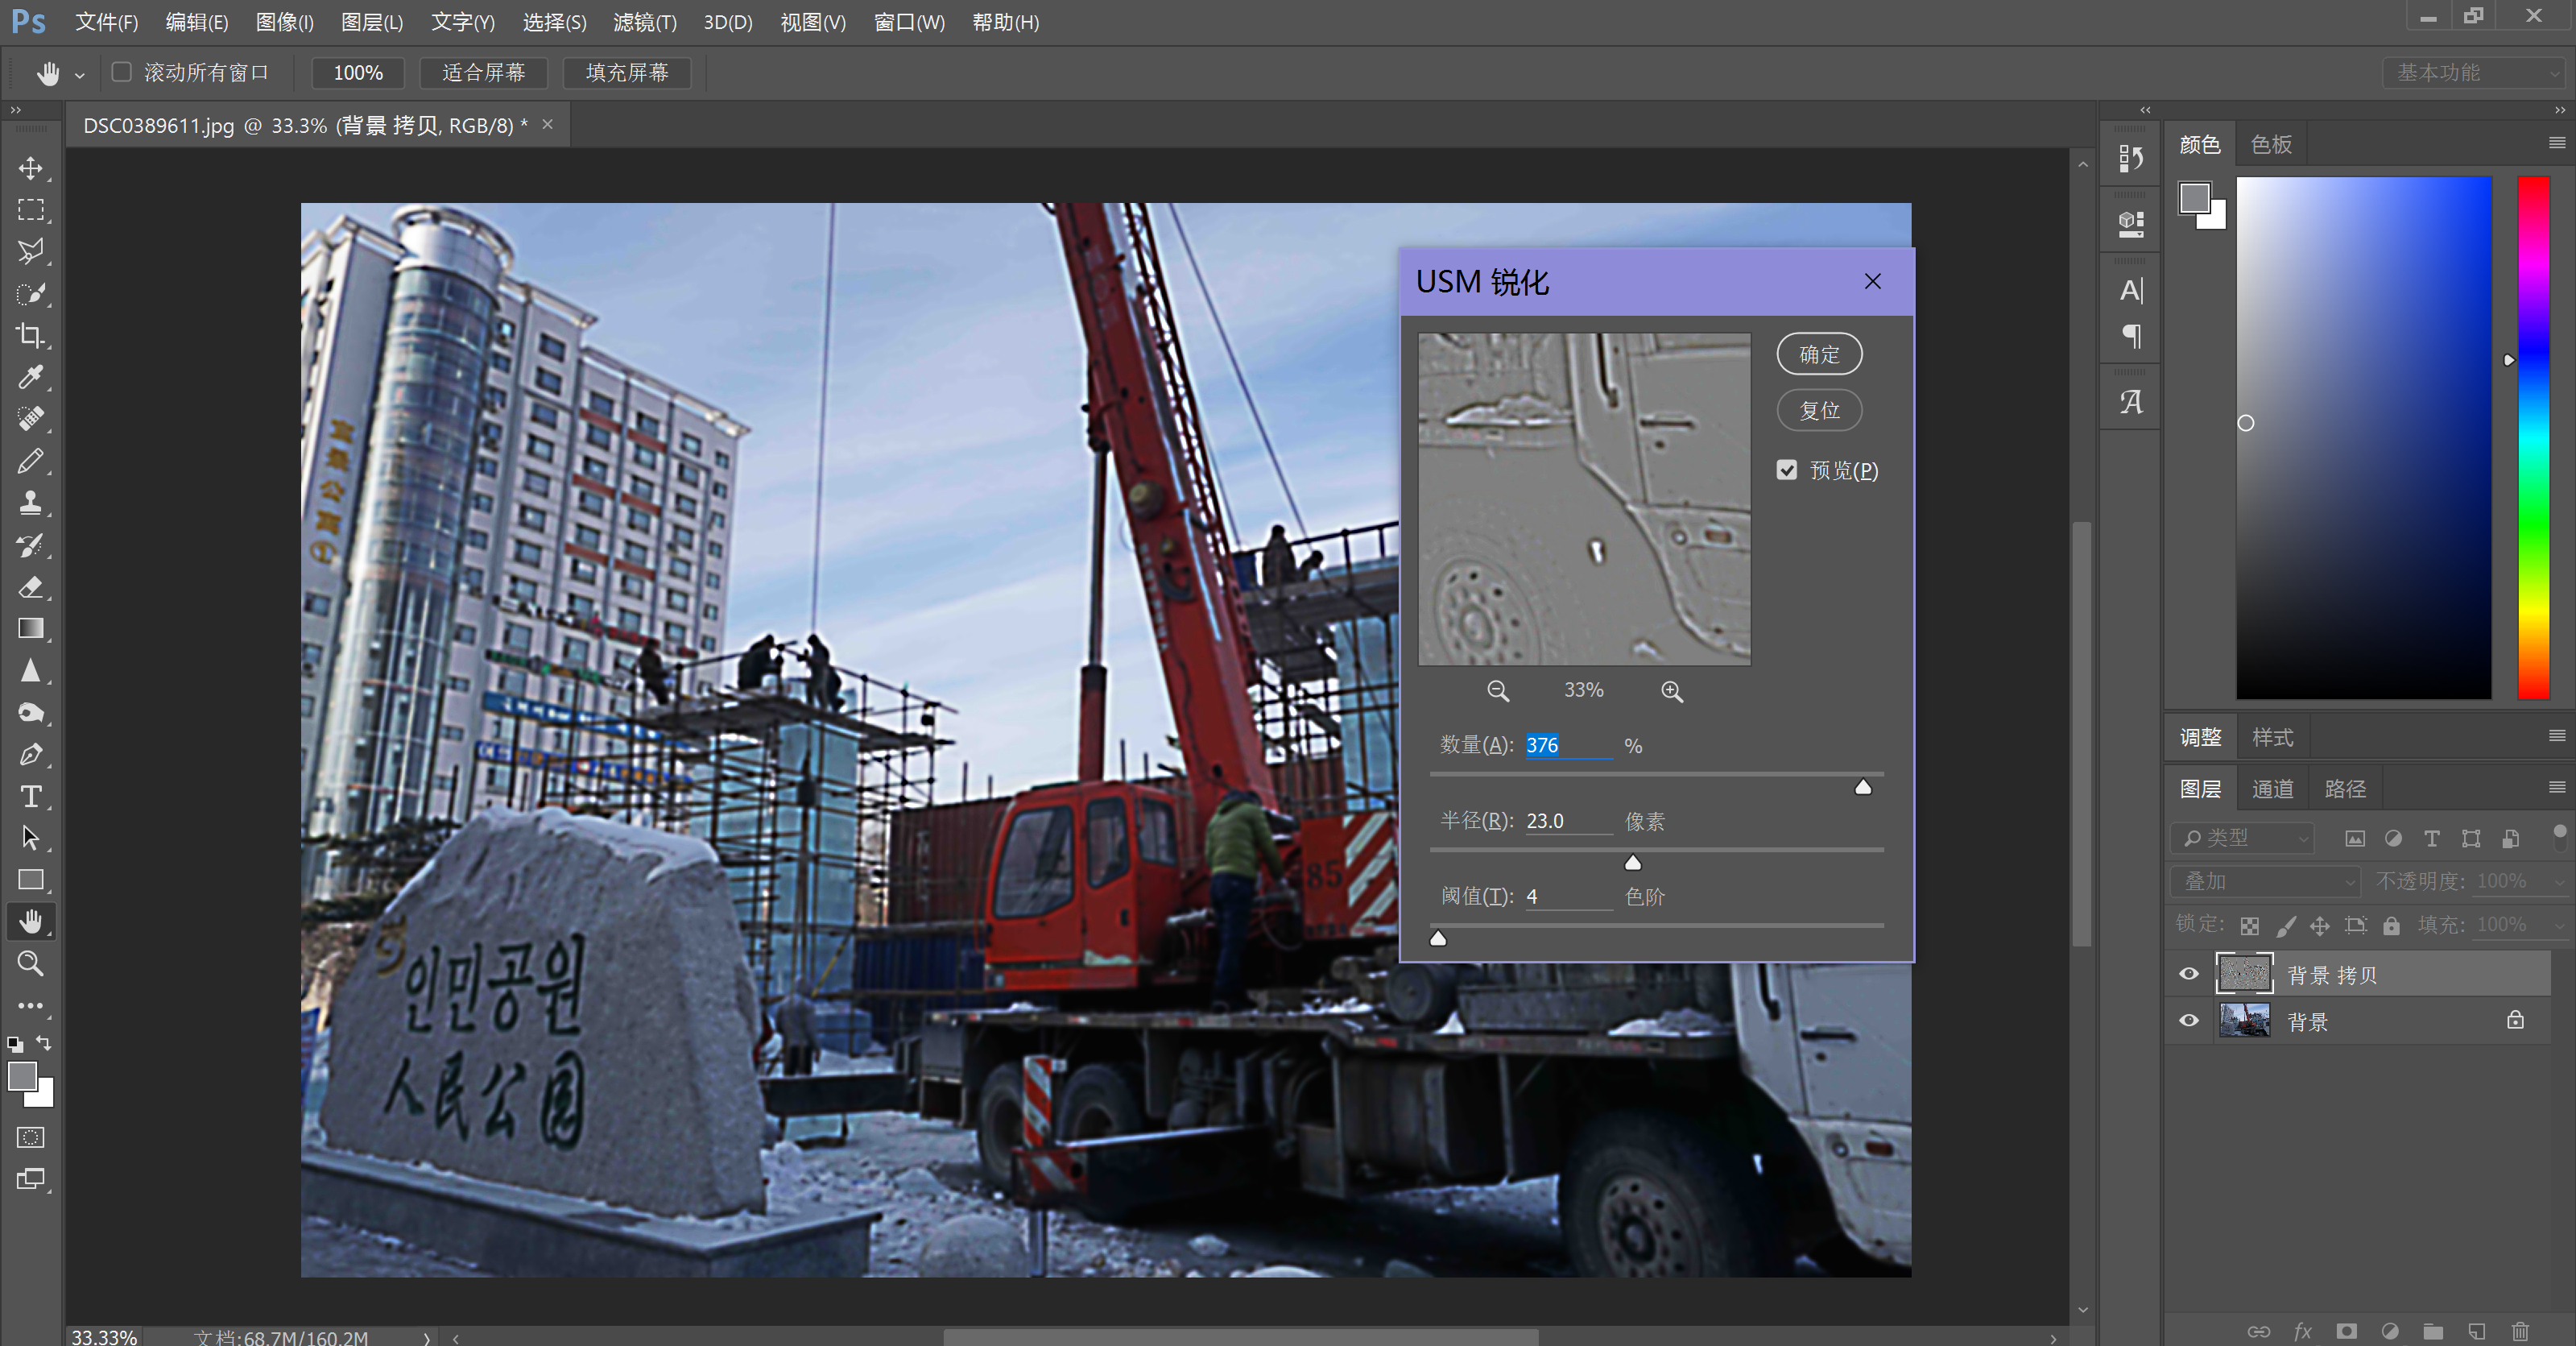The width and height of the screenshot is (2576, 1346).
Task: Uncheck the 预览 preview checkbox
Action: 1787,470
